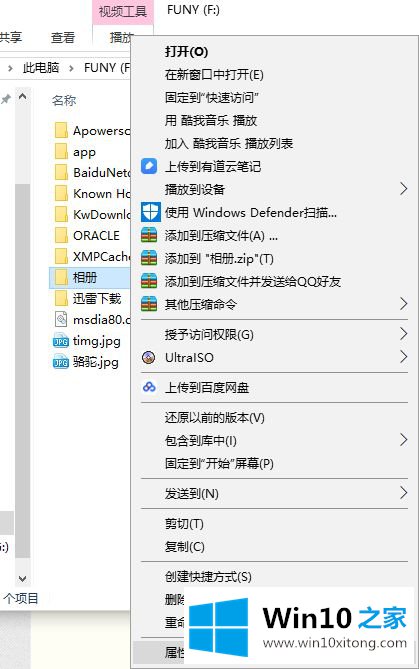
Task: Expand the 包含到库中(I) submenu arrow
Action: 403,440
